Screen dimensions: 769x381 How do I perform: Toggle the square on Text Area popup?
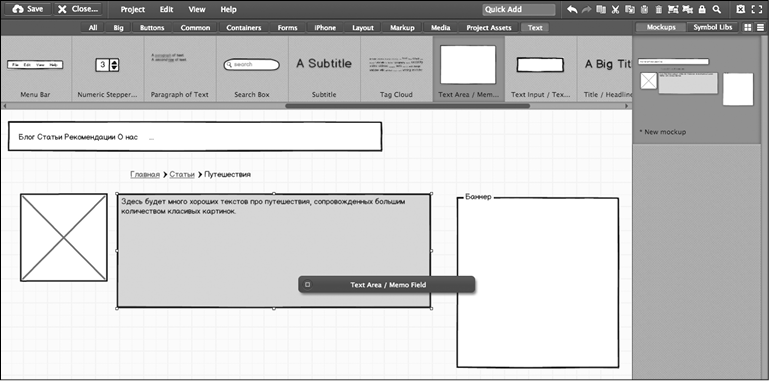[x=307, y=284]
